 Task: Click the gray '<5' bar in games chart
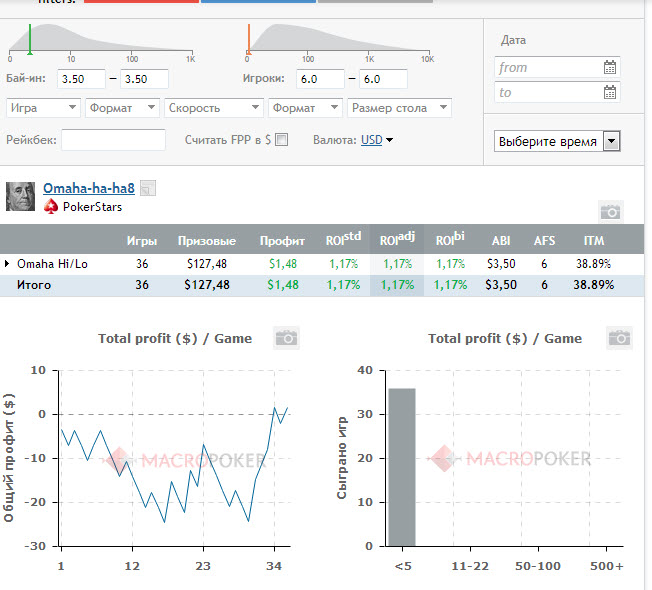pos(402,467)
